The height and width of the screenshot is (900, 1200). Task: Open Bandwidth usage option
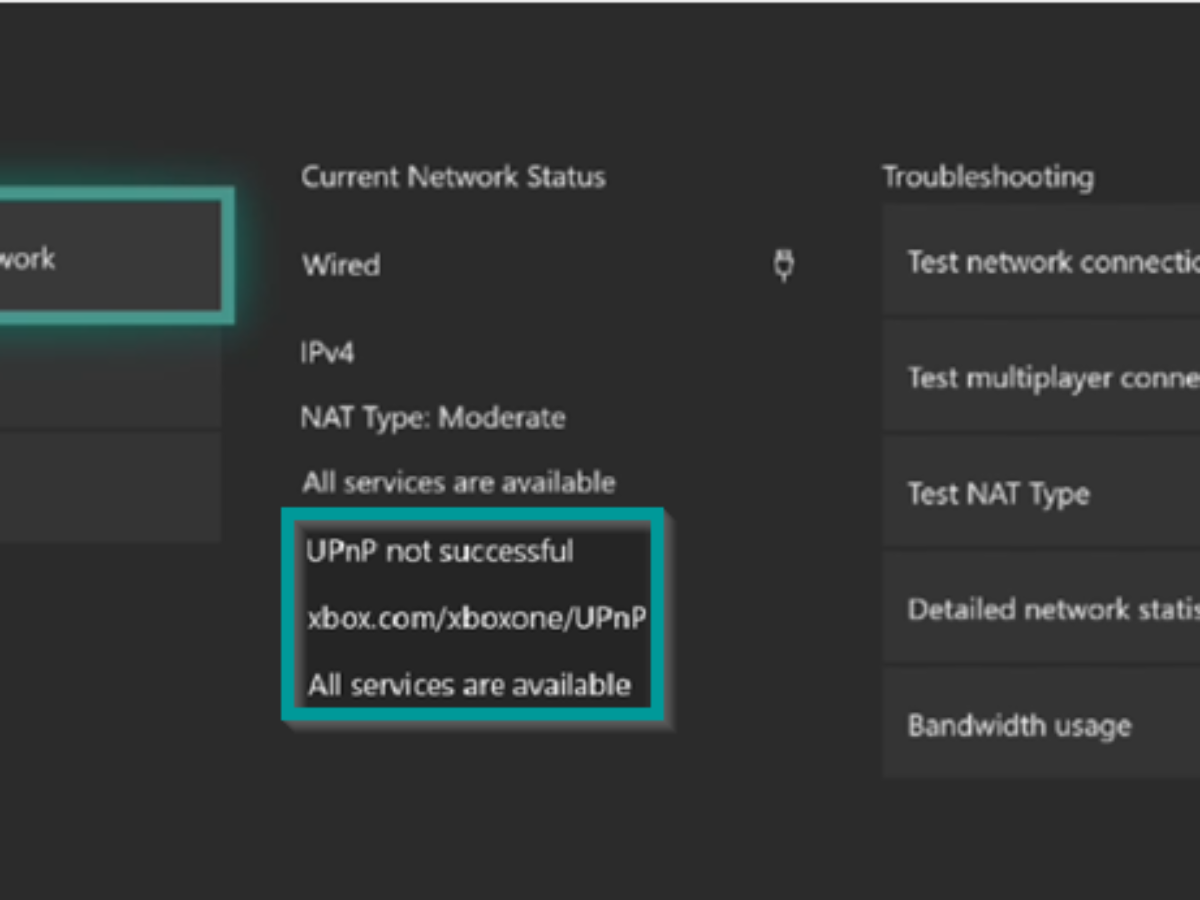point(1040,725)
